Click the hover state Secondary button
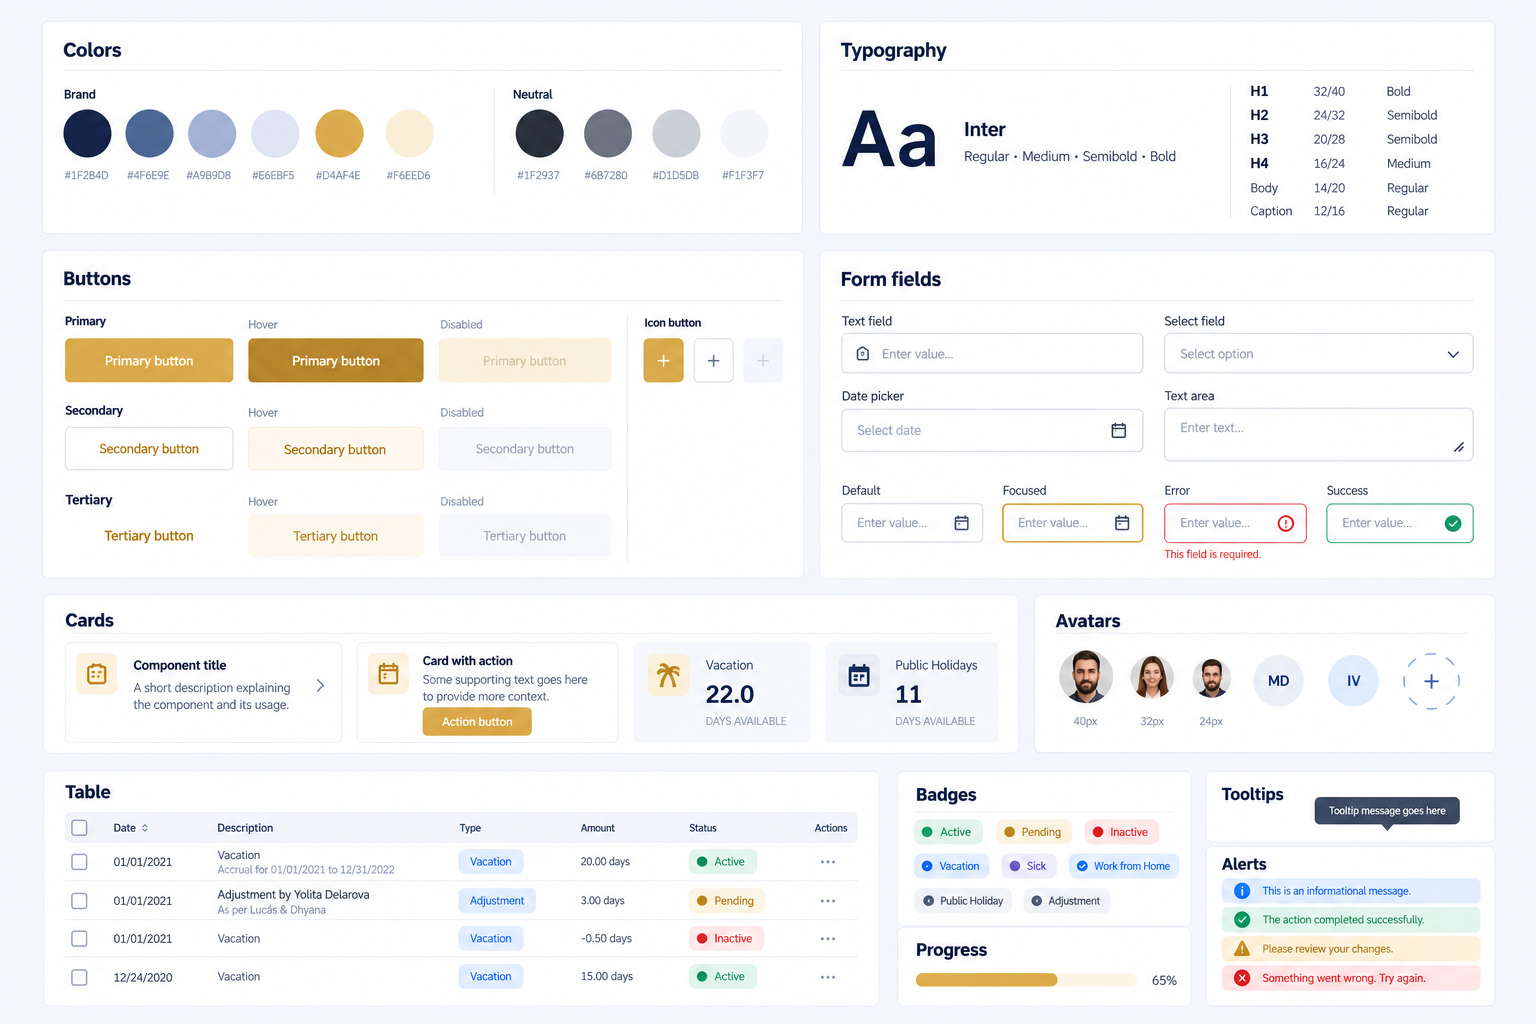1536x1024 pixels. pos(336,449)
